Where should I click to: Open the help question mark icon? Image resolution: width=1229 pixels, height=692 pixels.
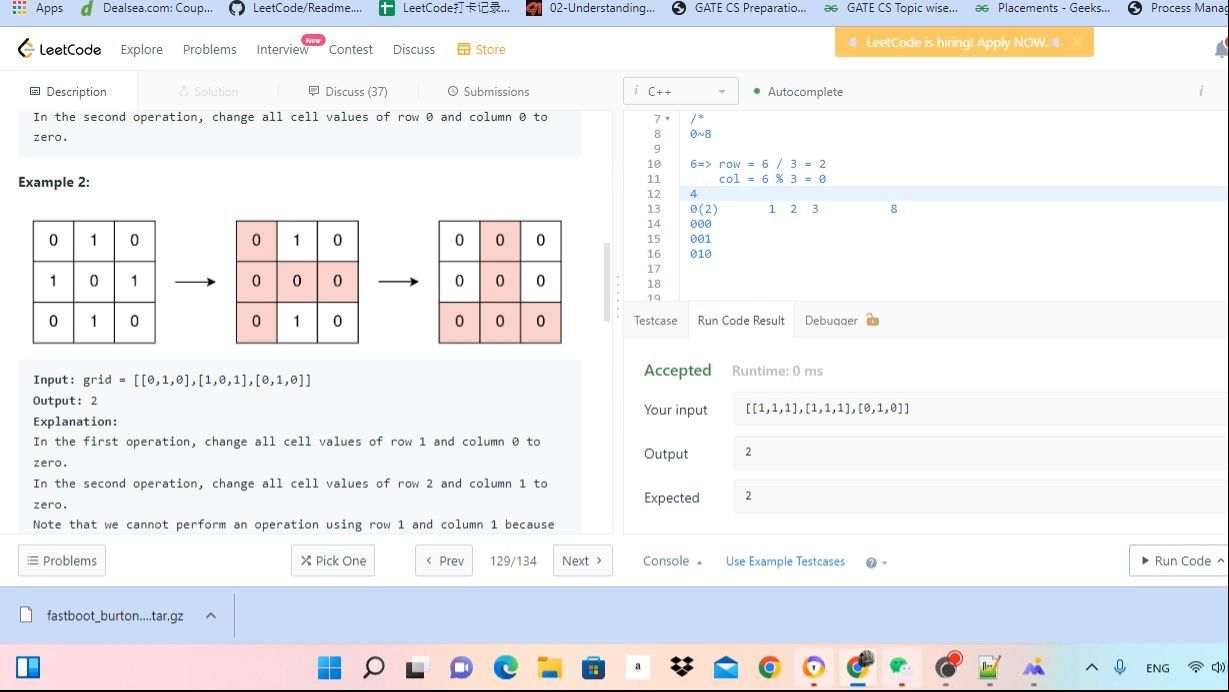point(871,562)
